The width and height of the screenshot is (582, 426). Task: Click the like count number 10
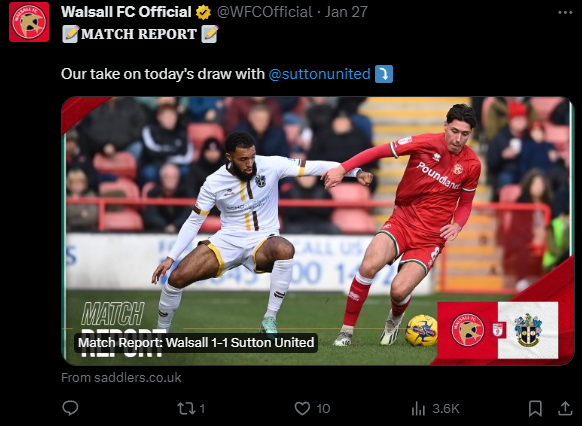coord(323,409)
